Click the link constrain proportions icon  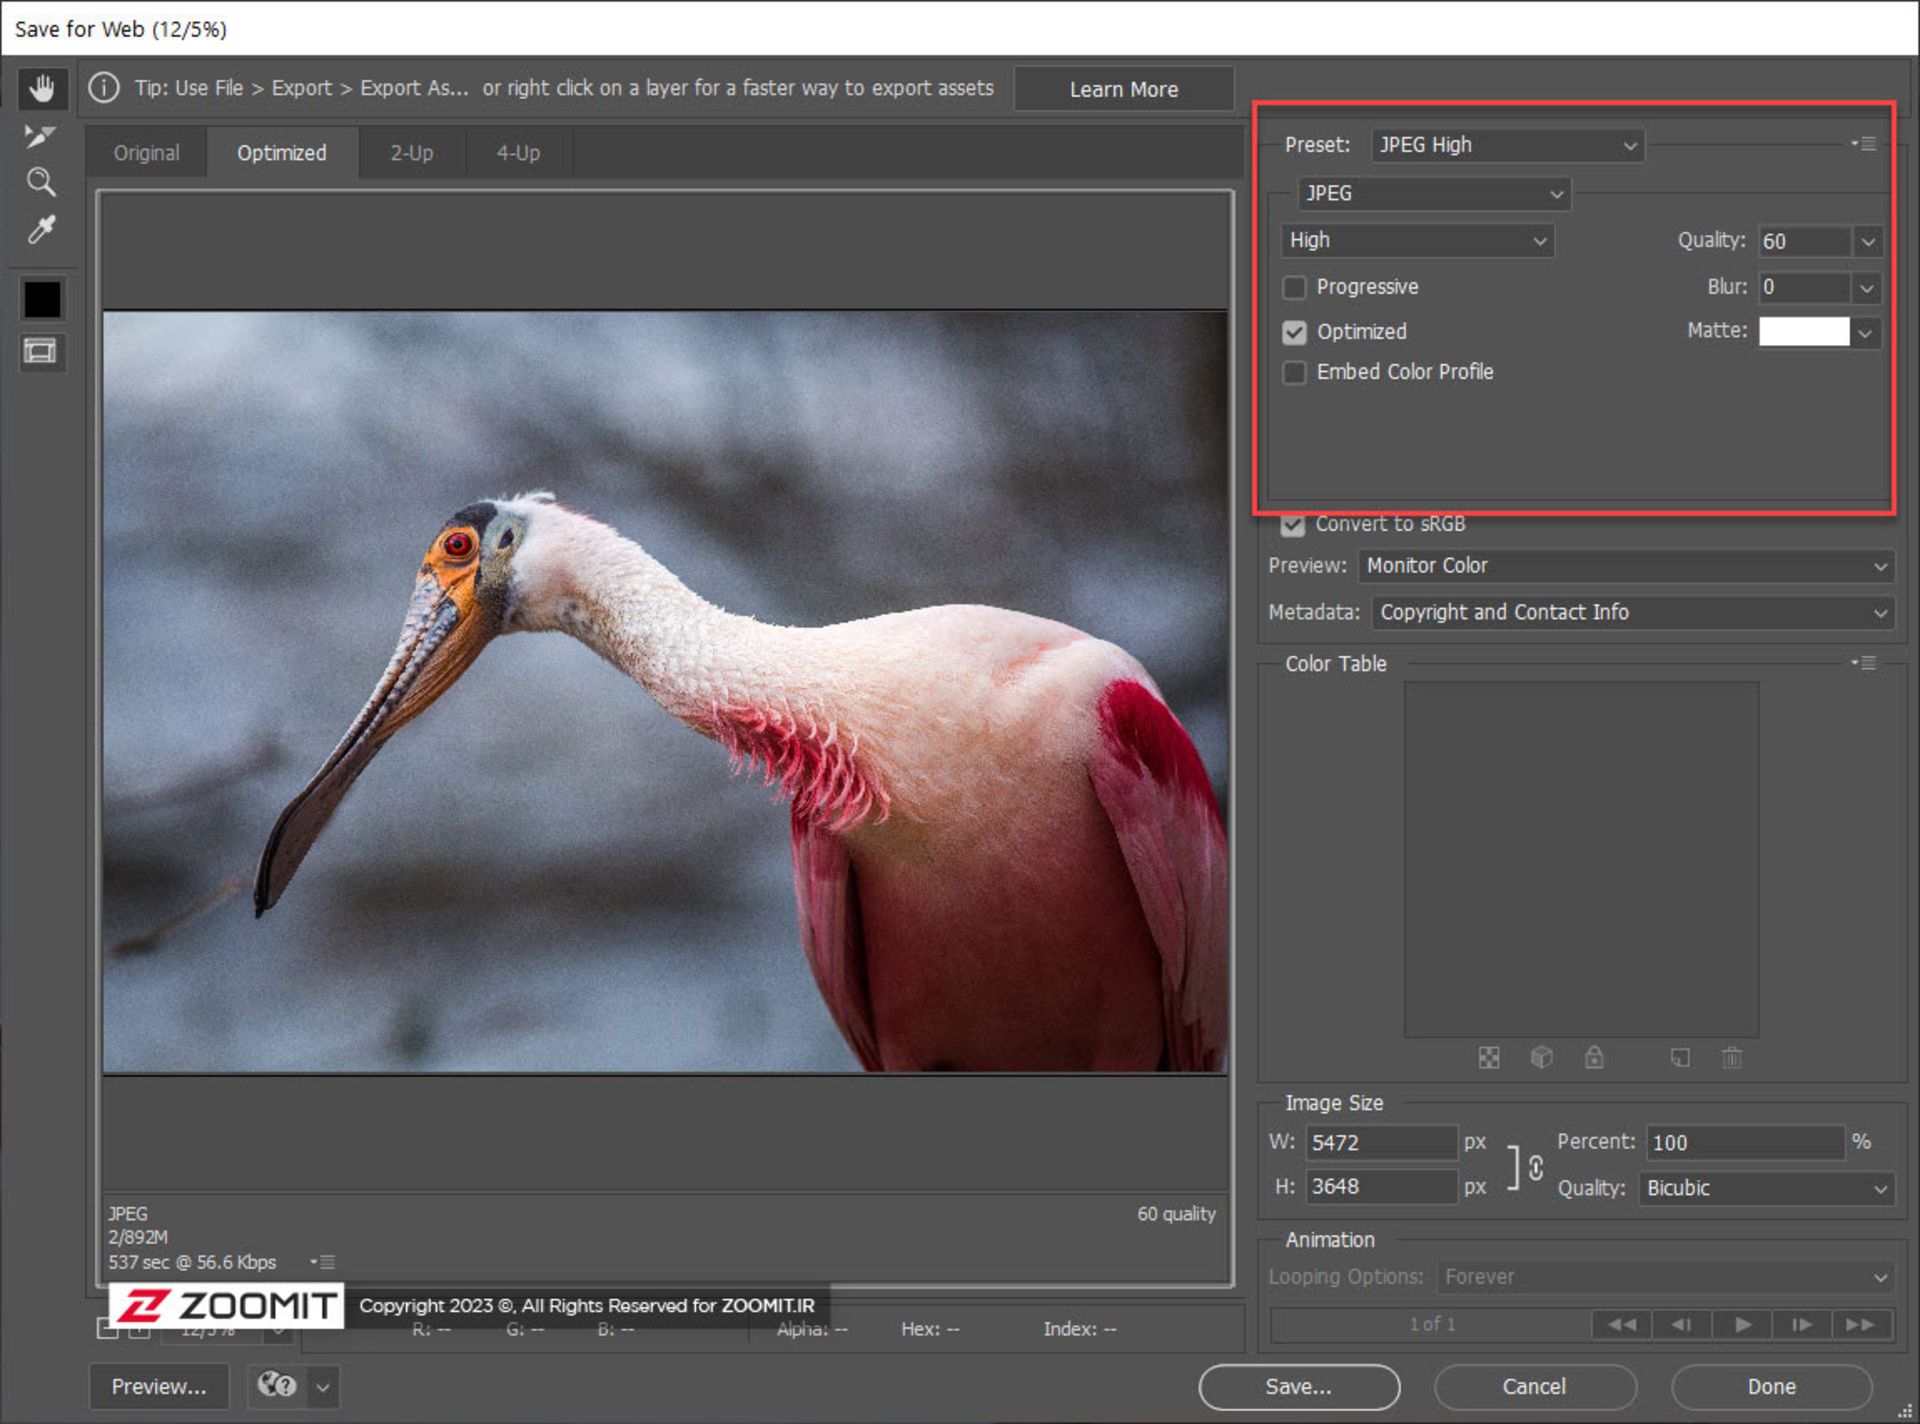coord(1535,1166)
